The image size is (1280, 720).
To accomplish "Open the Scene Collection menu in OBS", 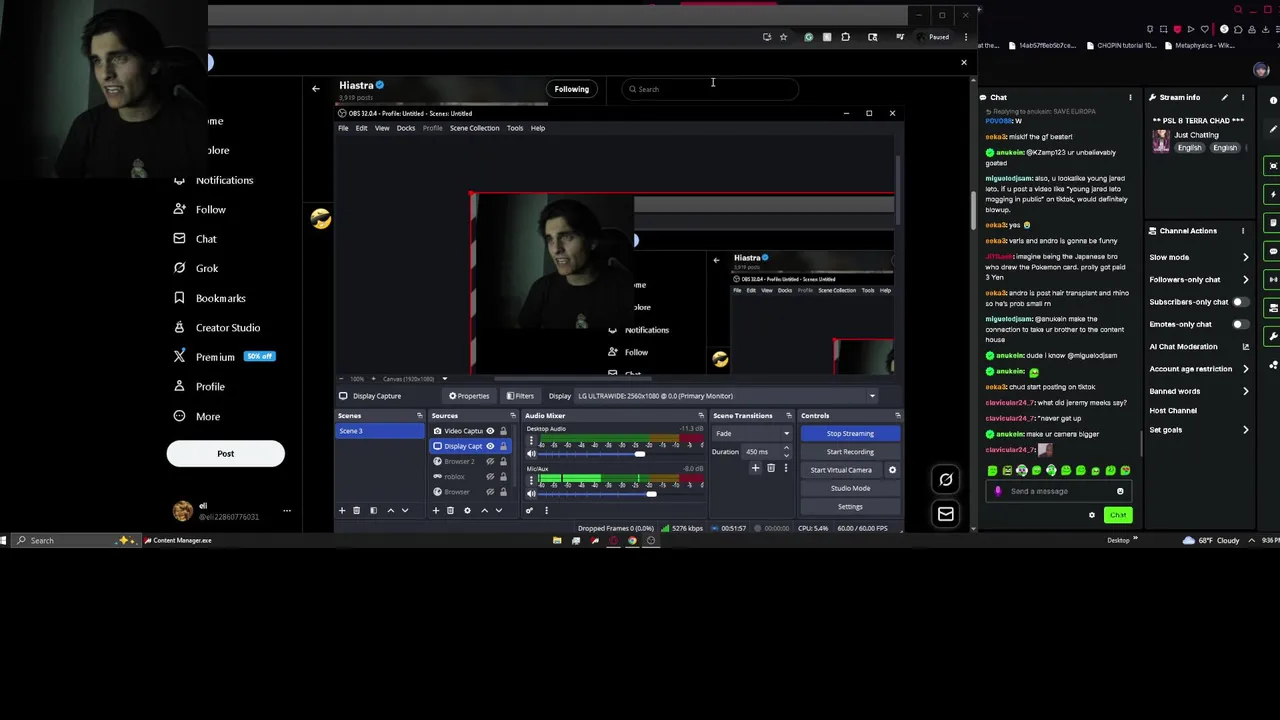I will [x=474, y=128].
